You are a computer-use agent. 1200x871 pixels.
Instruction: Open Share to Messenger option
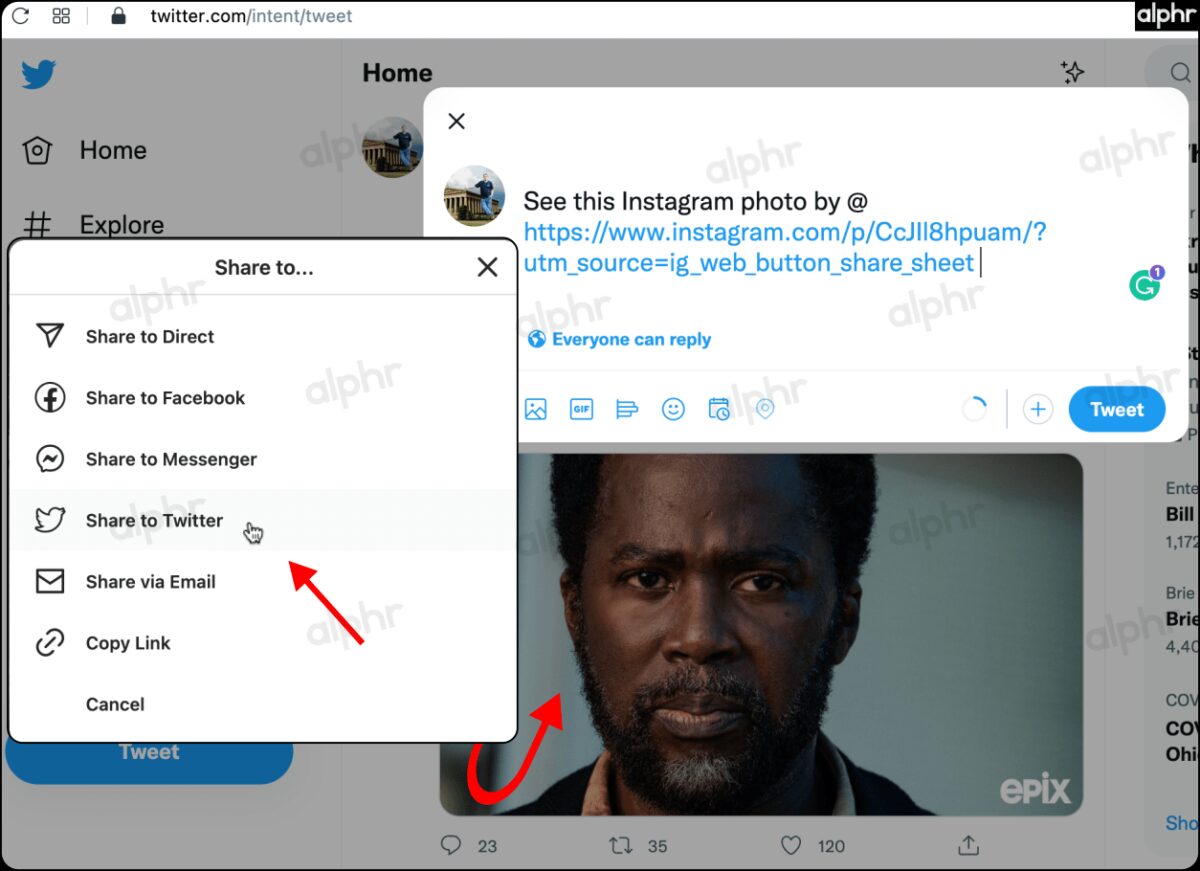tap(170, 459)
